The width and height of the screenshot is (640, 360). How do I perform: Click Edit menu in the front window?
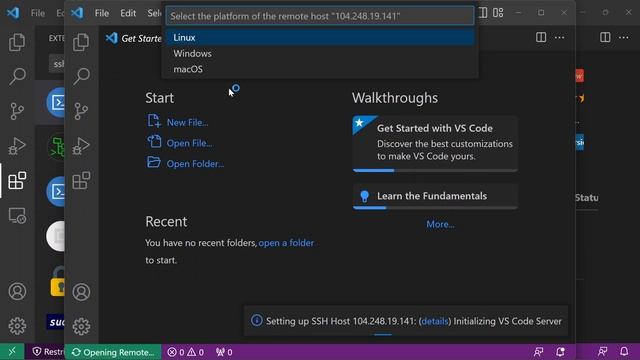click(x=128, y=13)
